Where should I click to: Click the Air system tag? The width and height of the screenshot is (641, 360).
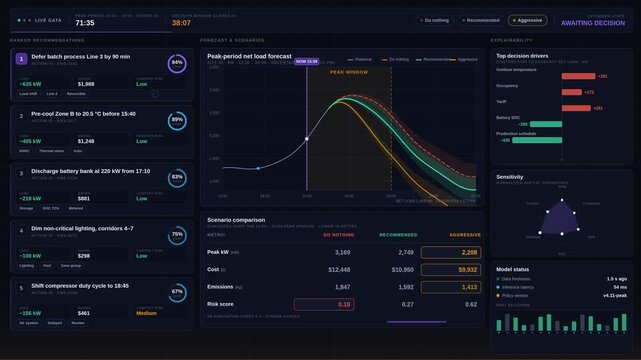click(29, 323)
